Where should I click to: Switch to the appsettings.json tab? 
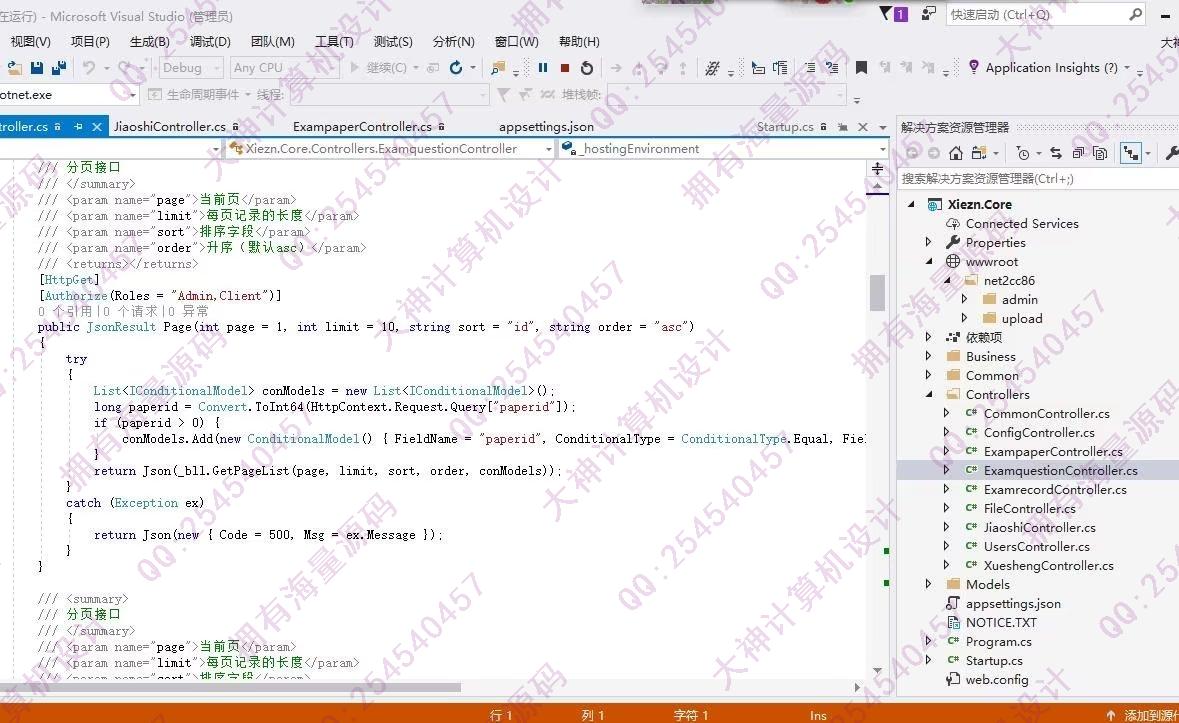[x=547, y=127]
